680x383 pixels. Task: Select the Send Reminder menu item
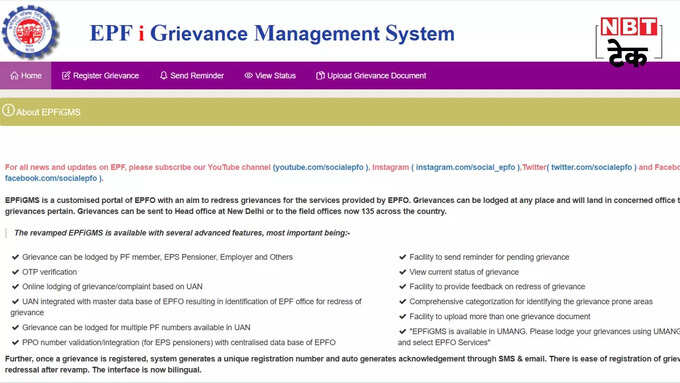(192, 75)
